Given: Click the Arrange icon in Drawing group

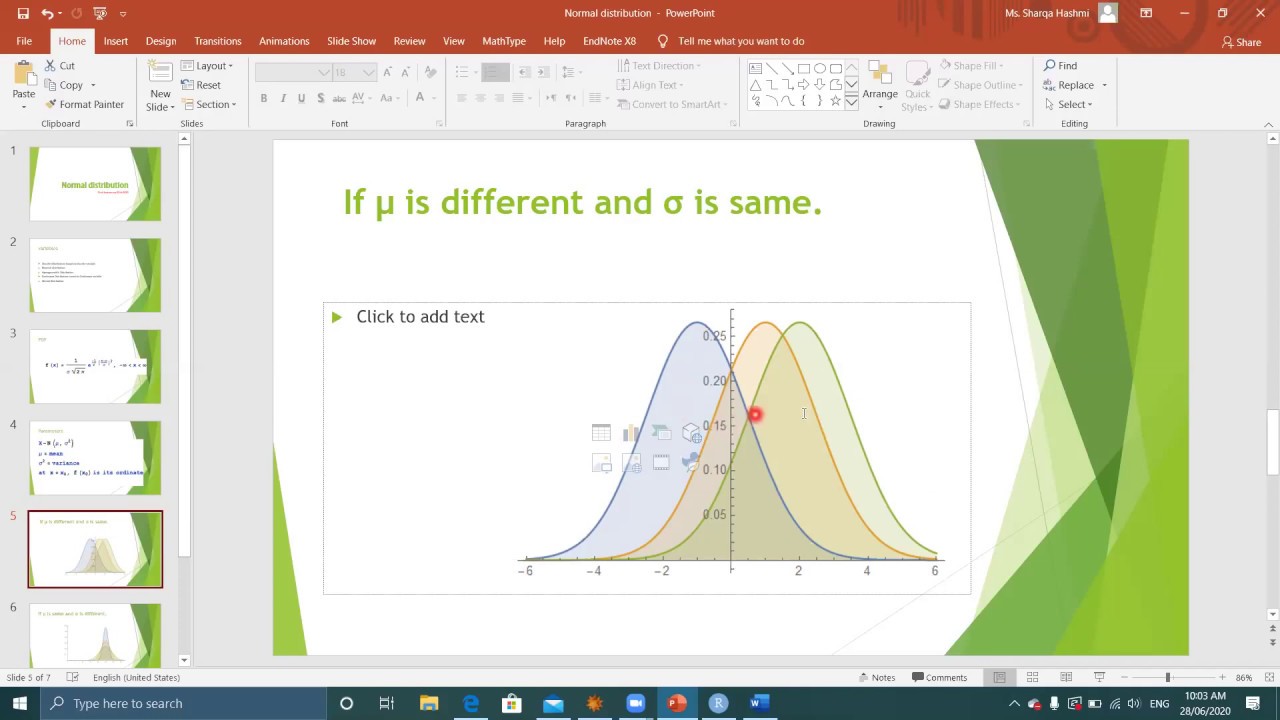Looking at the screenshot, I should 880,74.
